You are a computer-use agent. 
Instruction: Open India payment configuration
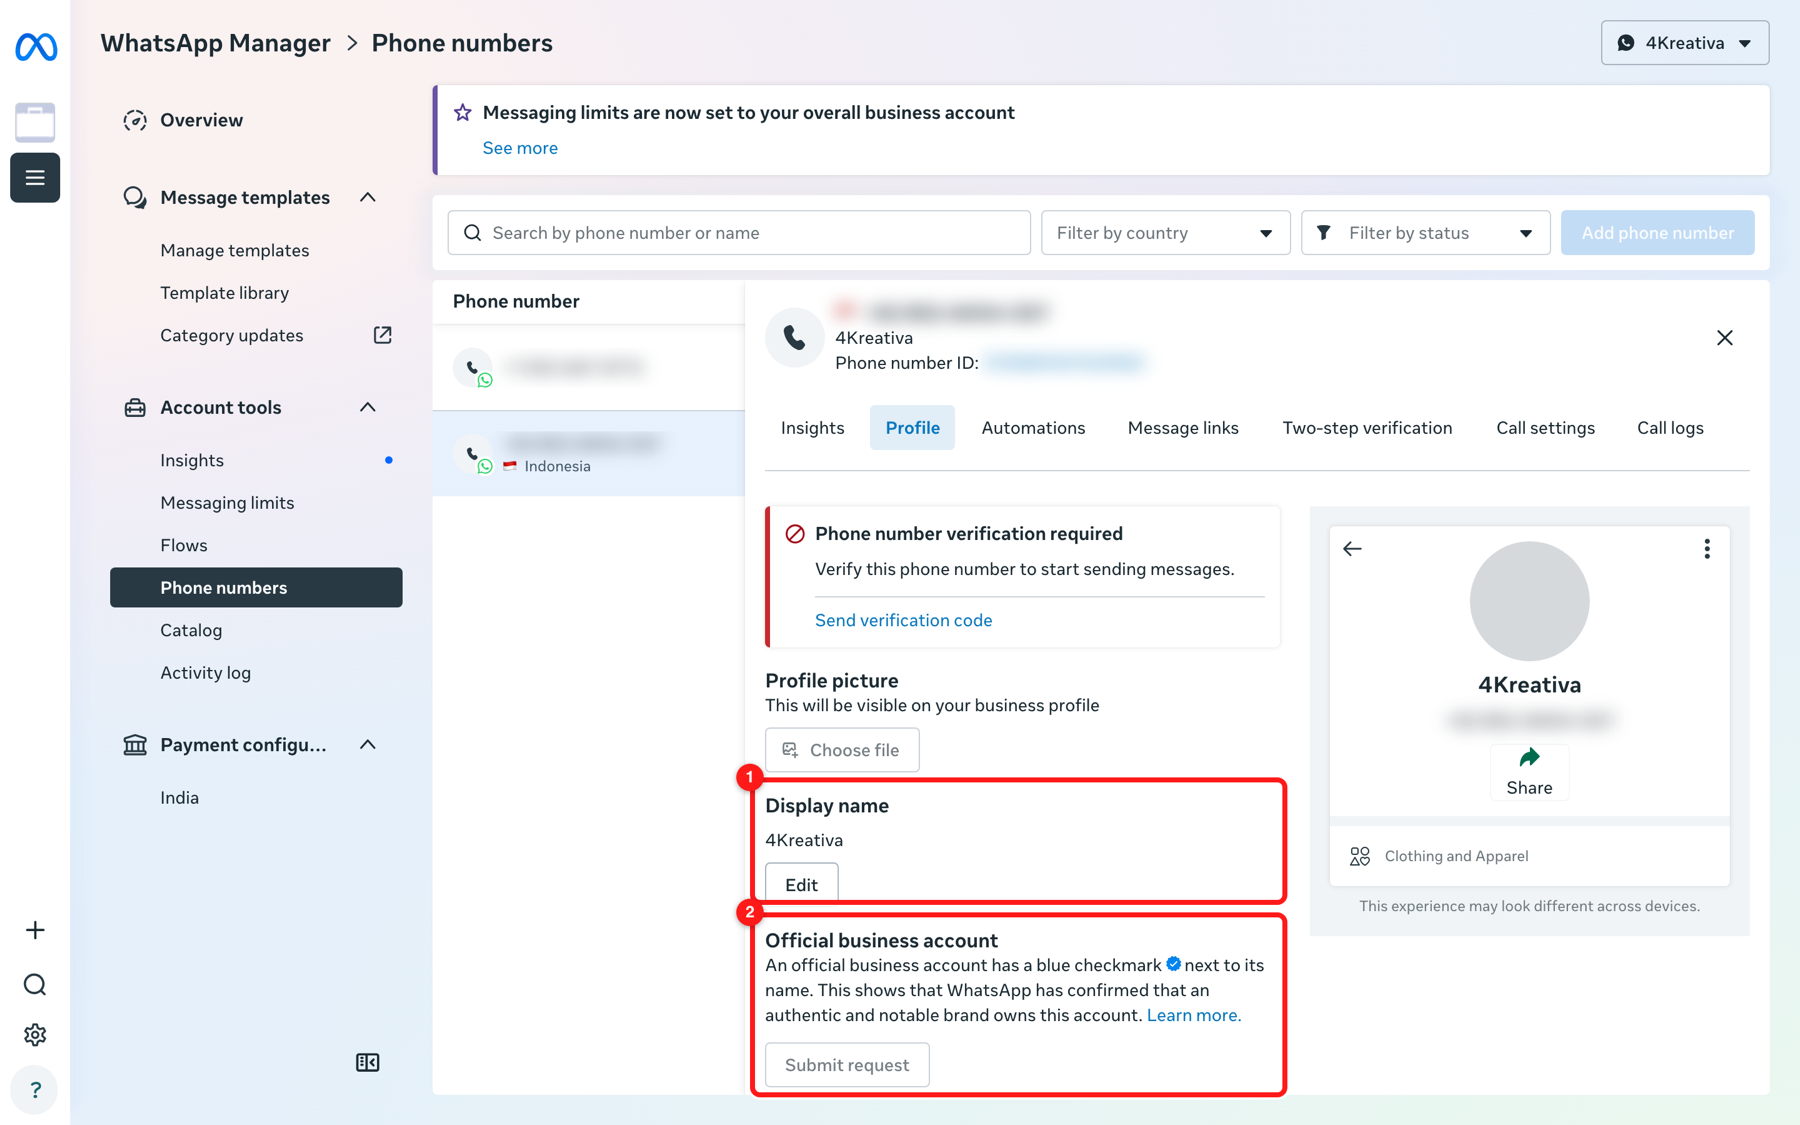180,798
